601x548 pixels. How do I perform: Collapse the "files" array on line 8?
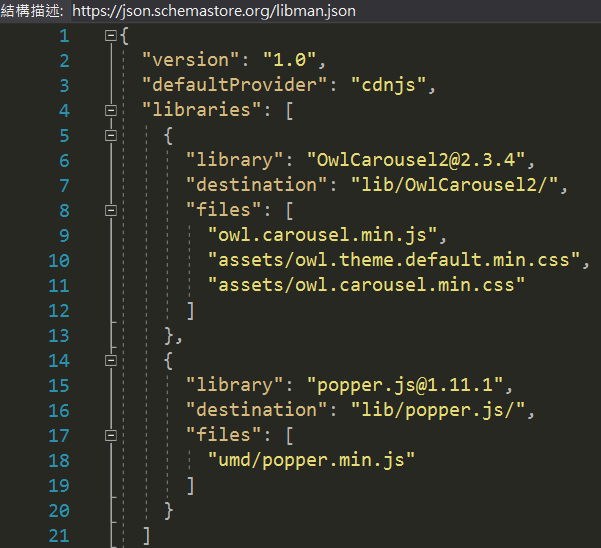pyautogui.click(x=111, y=211)
